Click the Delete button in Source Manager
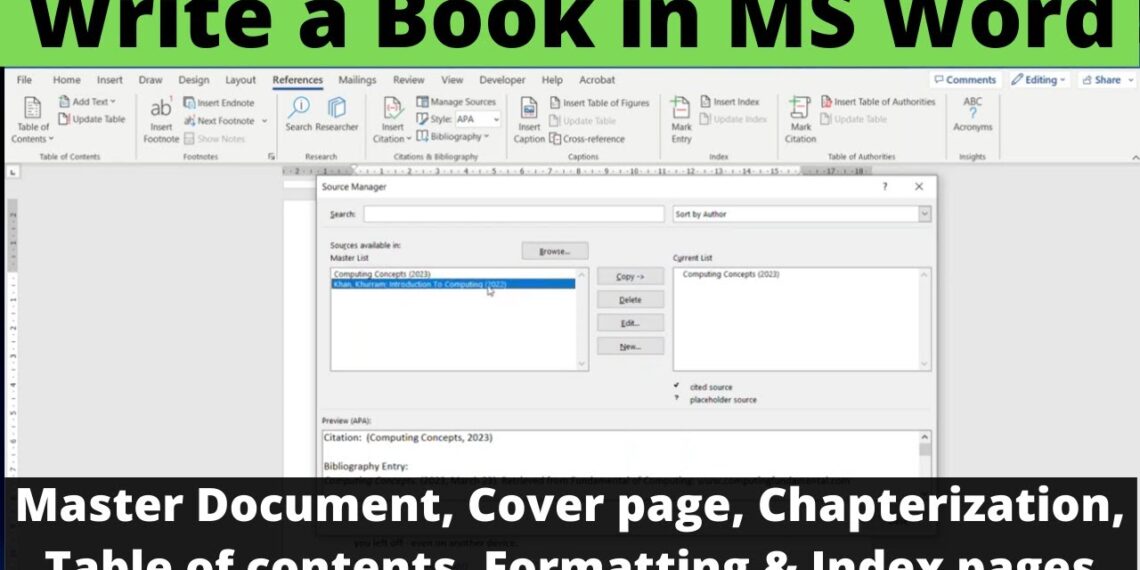Viewport: 1140px width, 570px height. coord(630,300)
